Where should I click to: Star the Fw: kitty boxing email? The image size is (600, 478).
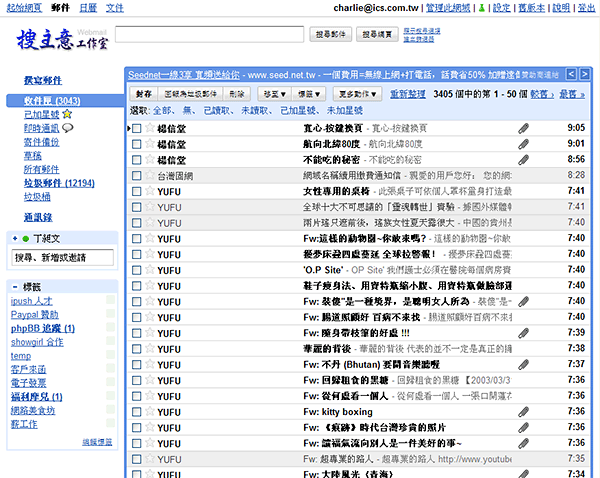coord(150,411)
